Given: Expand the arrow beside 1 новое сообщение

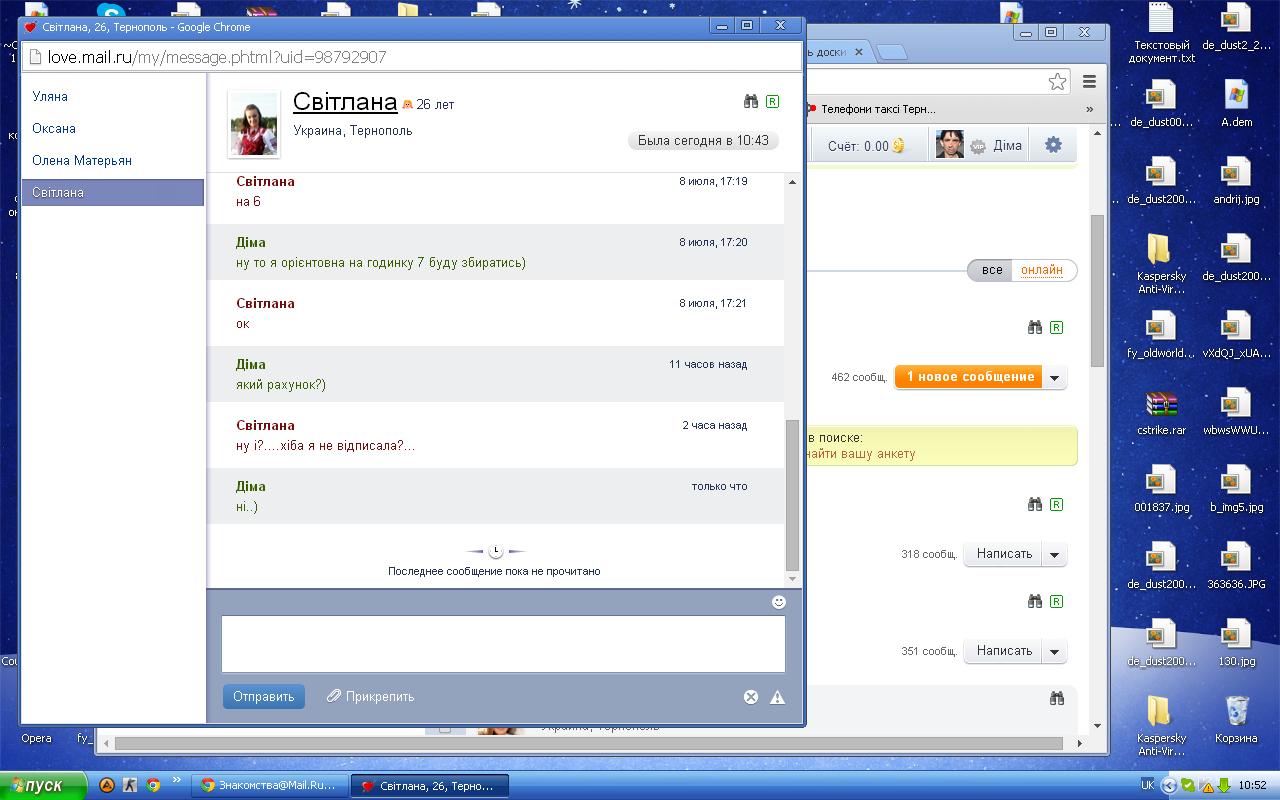Looking at the screenshot, I should click(x=1054, y=377).
